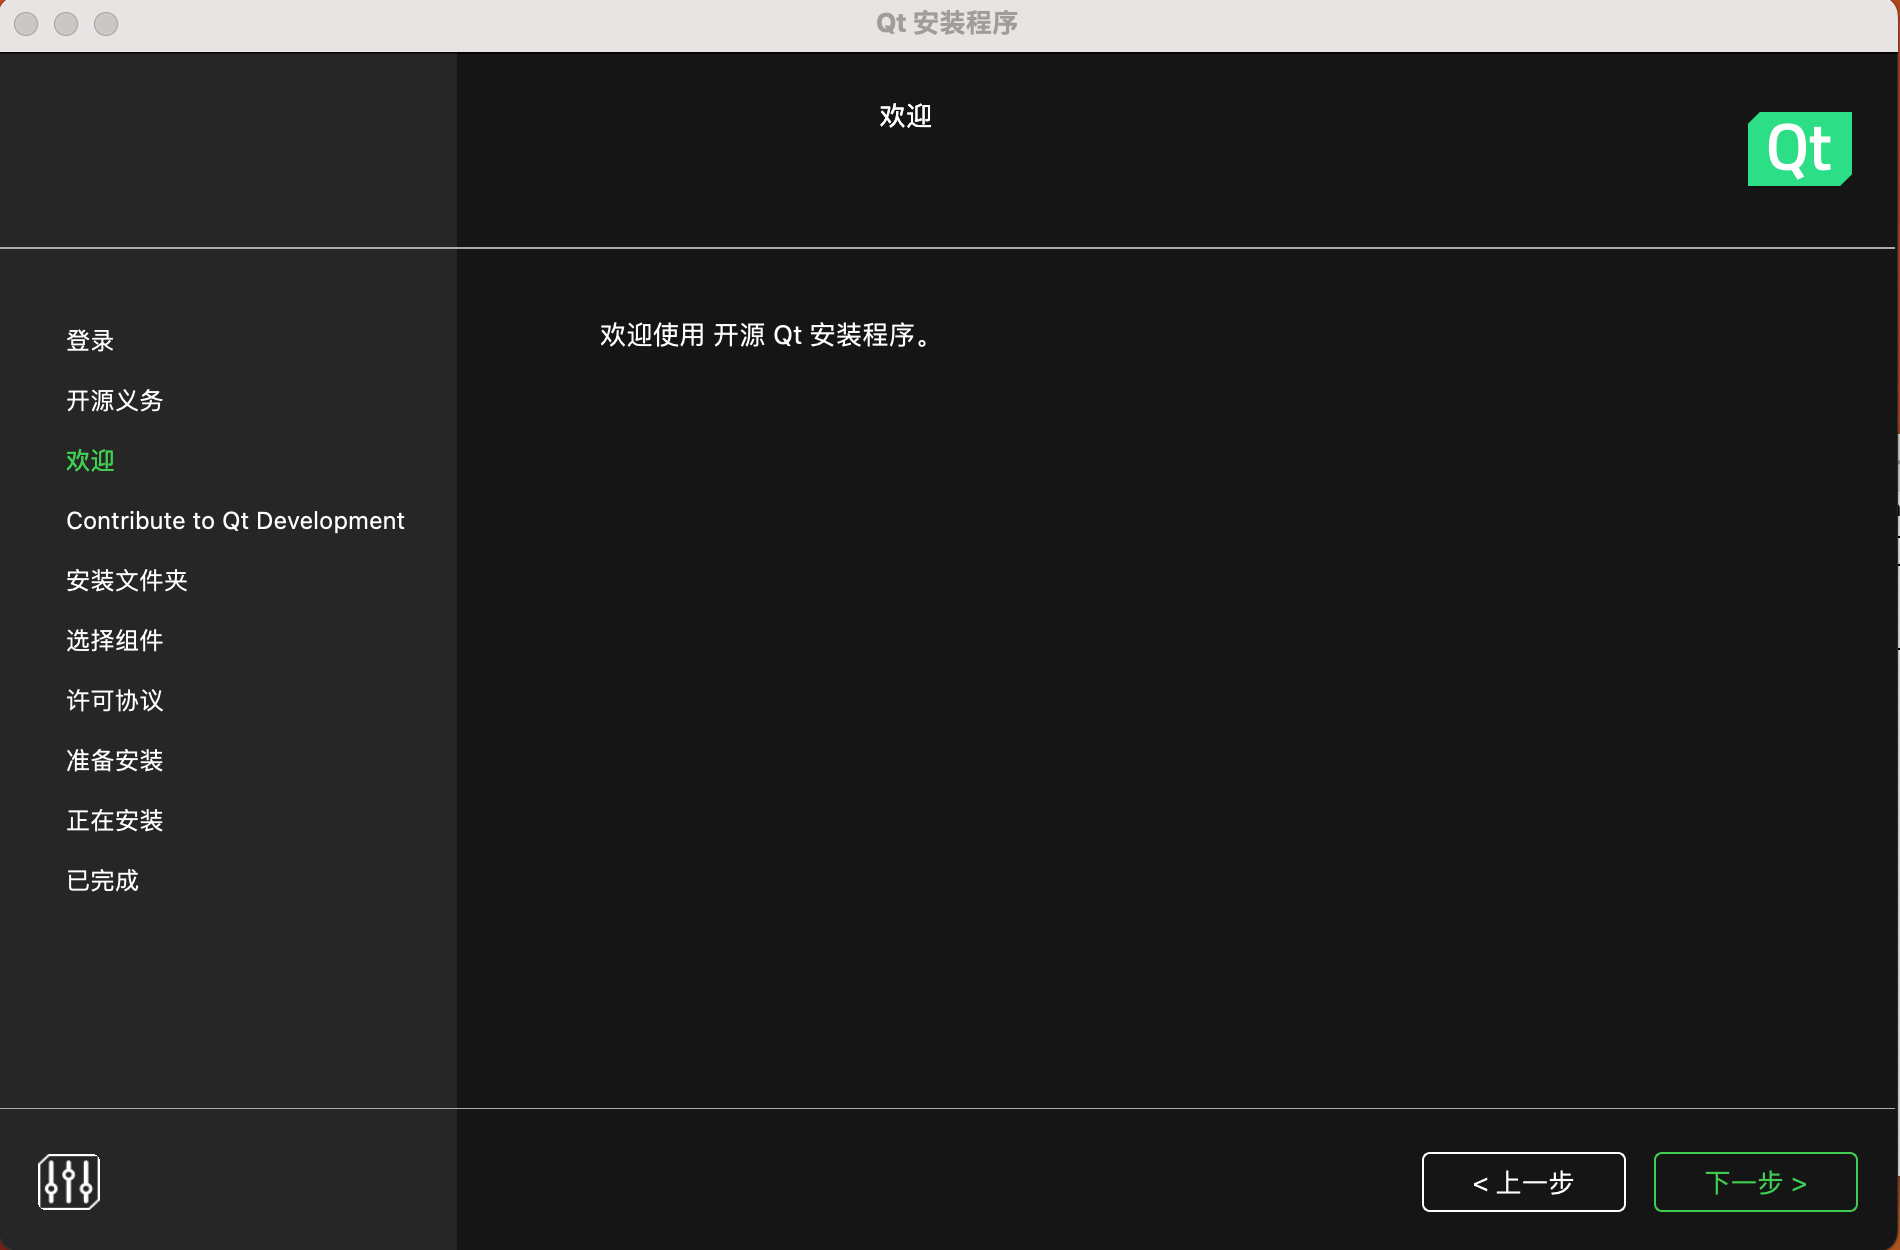Screen dimensions: 1900x1250
Task: Click the welcome message 欢迎使用 开源 Qt 安装程序
Action: [767, 335]
